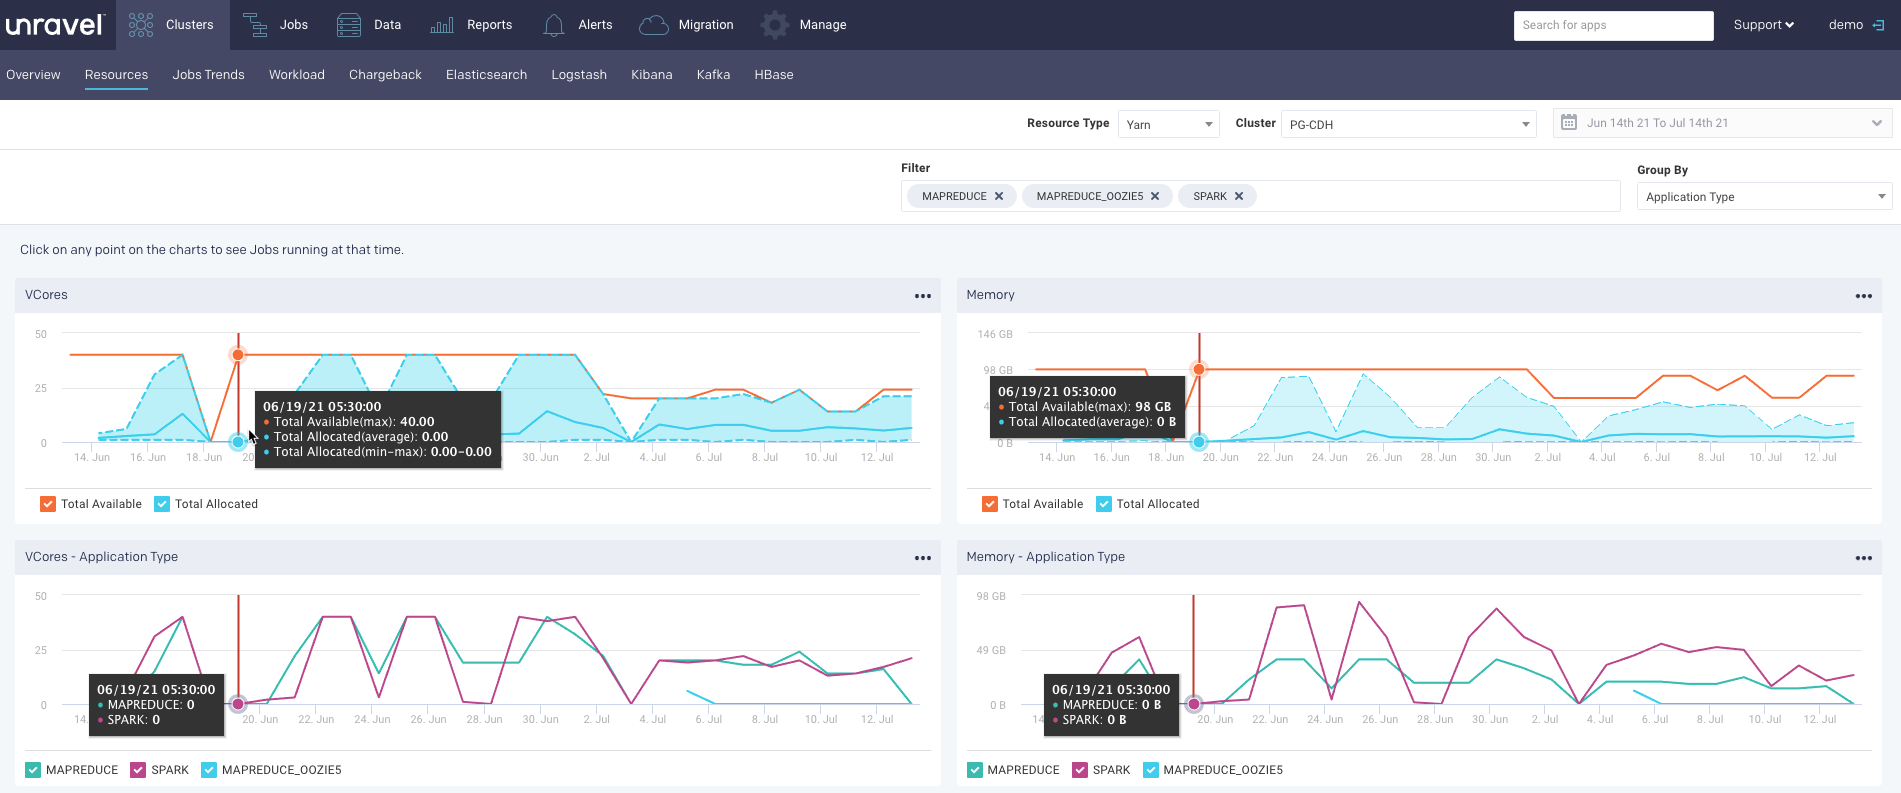Toggle MAPREDUCE in Memory Application Type legend

pyautogui.click(x=975, y=770)
